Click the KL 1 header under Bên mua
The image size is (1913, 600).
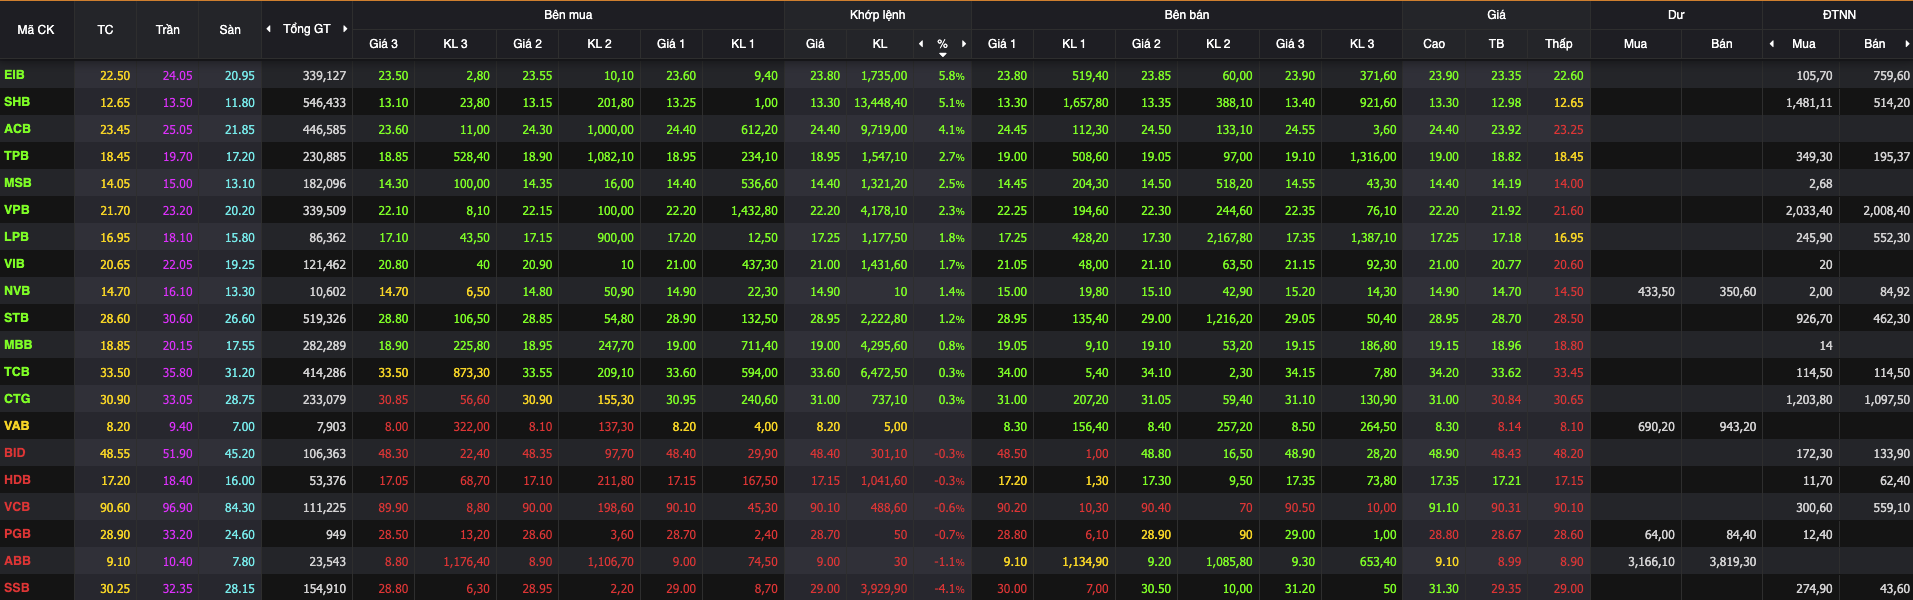coord(743,44)
